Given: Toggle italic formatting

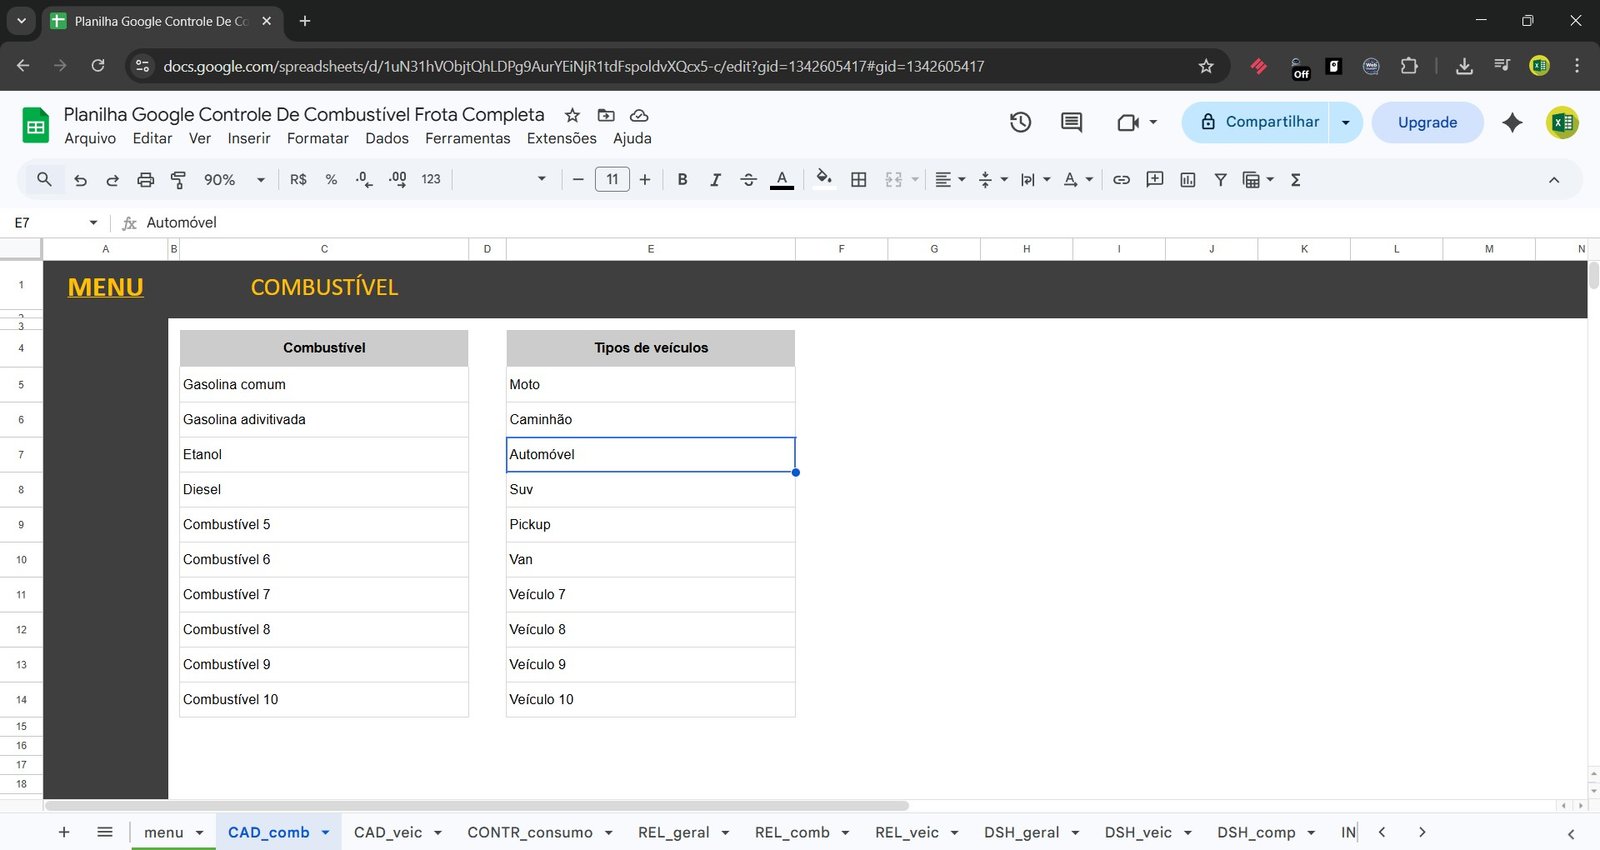Looking at the screenshot, I should [x=715, y=180].
